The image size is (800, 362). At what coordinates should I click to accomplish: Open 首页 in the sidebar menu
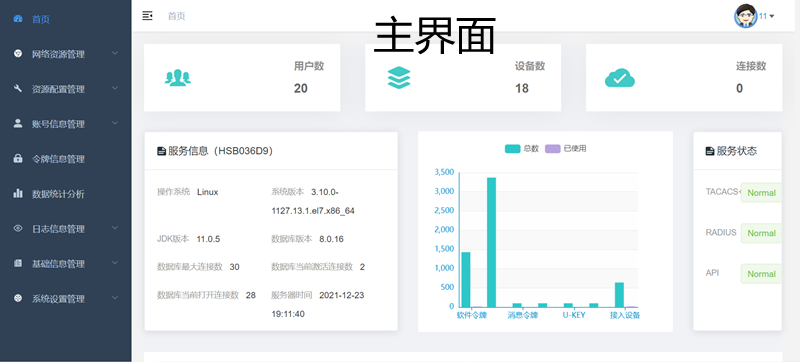[x=65, y=19]
